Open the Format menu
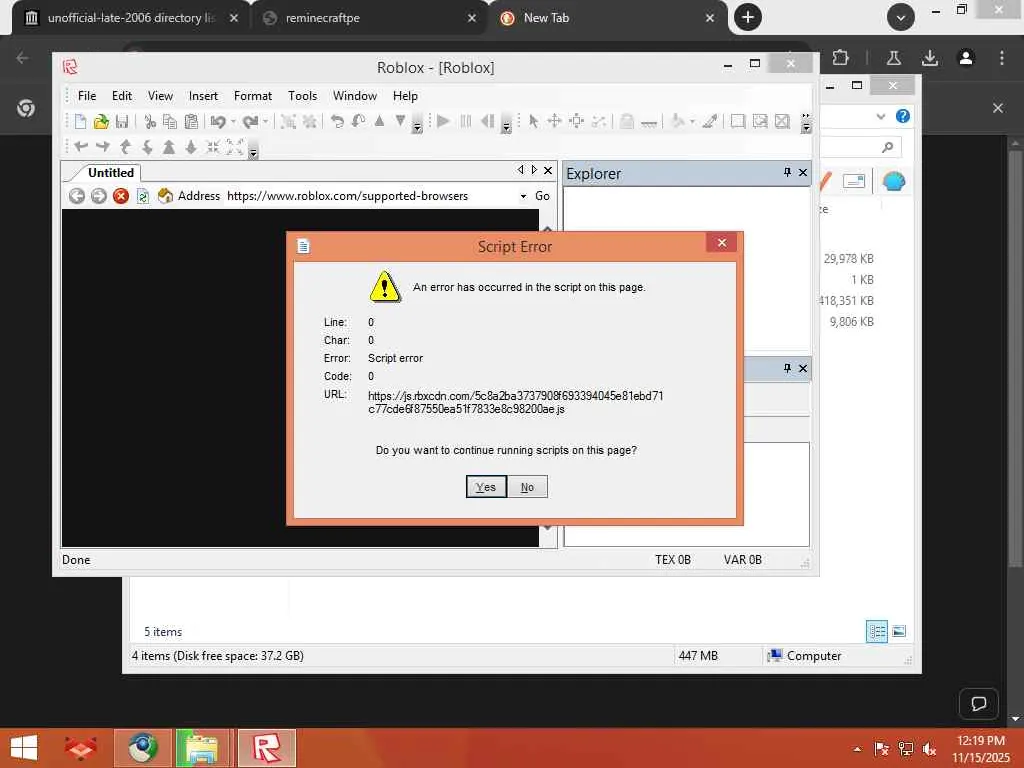The image size is (1024, 768). (x=253, y=96)
